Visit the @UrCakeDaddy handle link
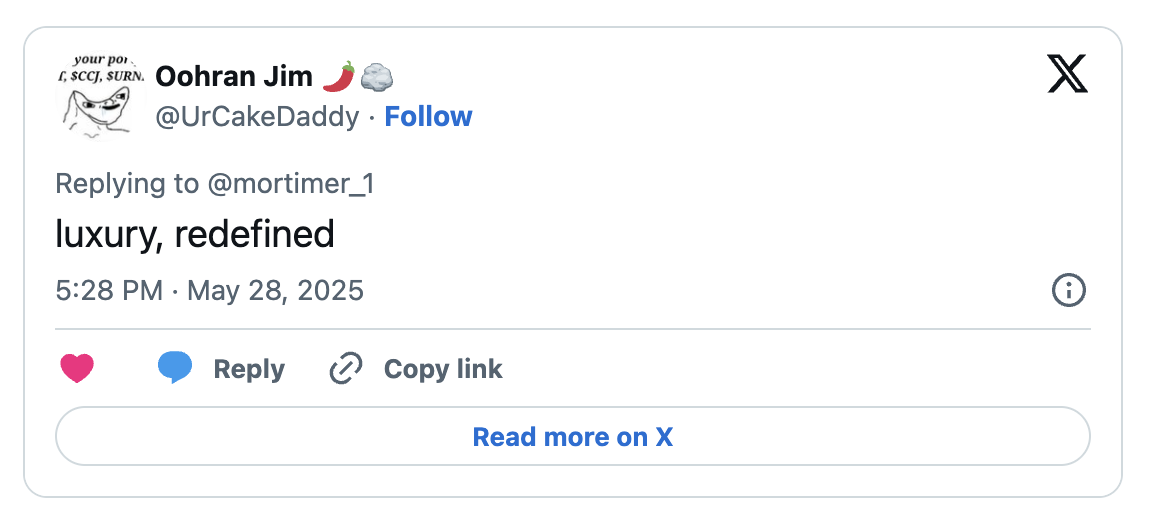Screen dimensions: 1170x516 coord(257,117)
